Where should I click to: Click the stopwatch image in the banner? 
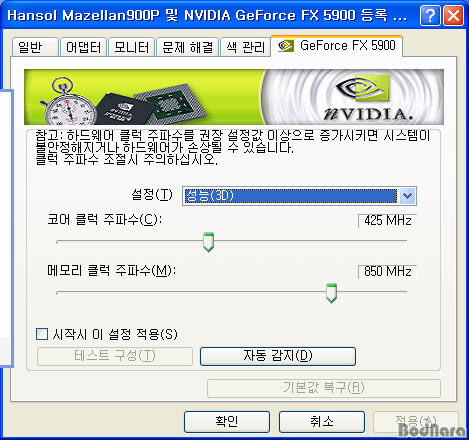[x=67, y=102]
